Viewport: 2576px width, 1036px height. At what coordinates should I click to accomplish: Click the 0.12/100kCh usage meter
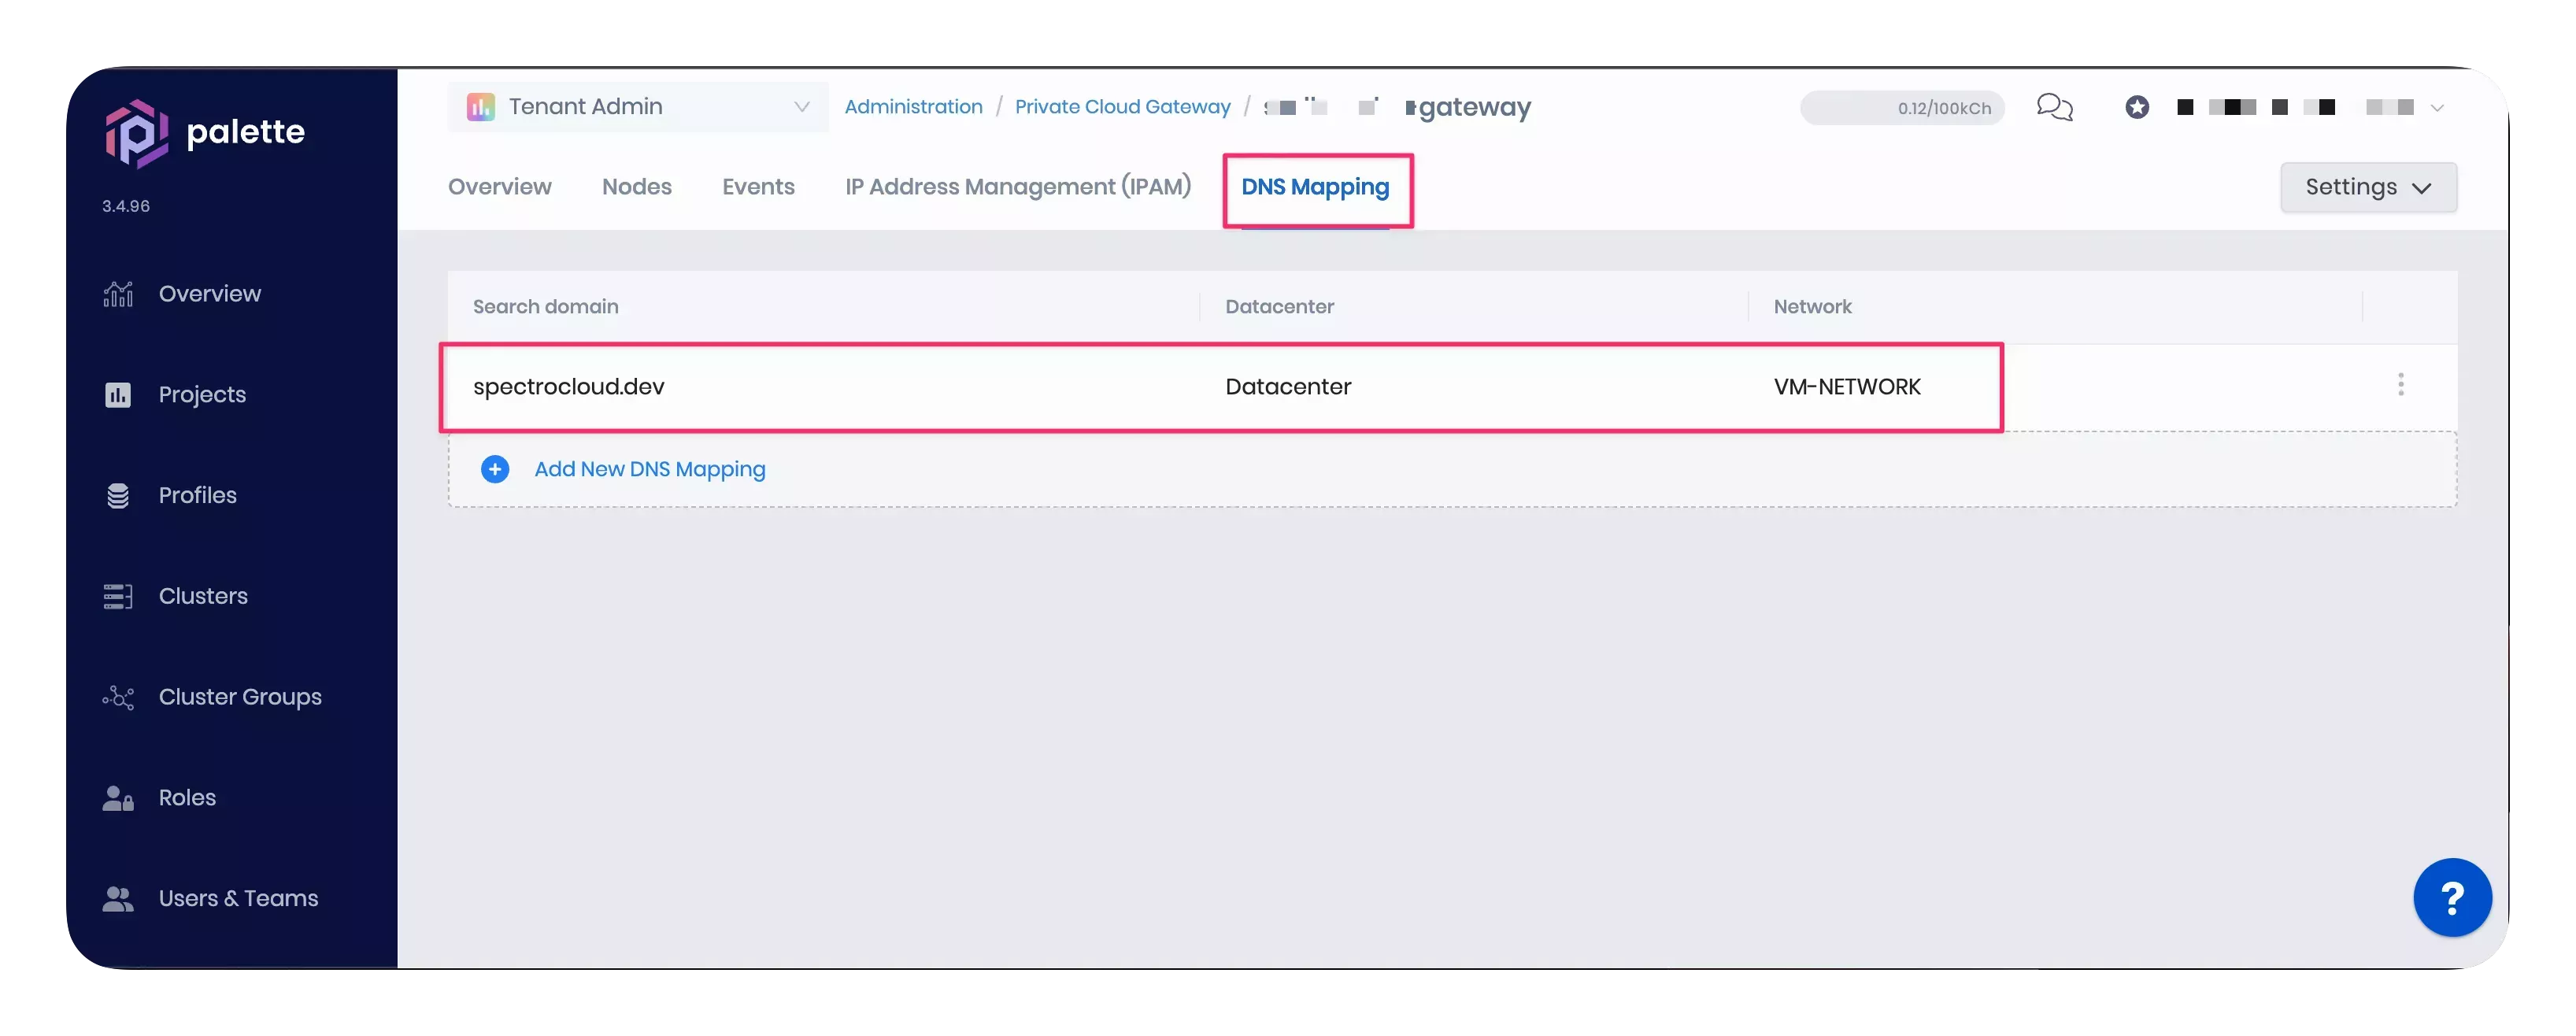click(1900, 107)
